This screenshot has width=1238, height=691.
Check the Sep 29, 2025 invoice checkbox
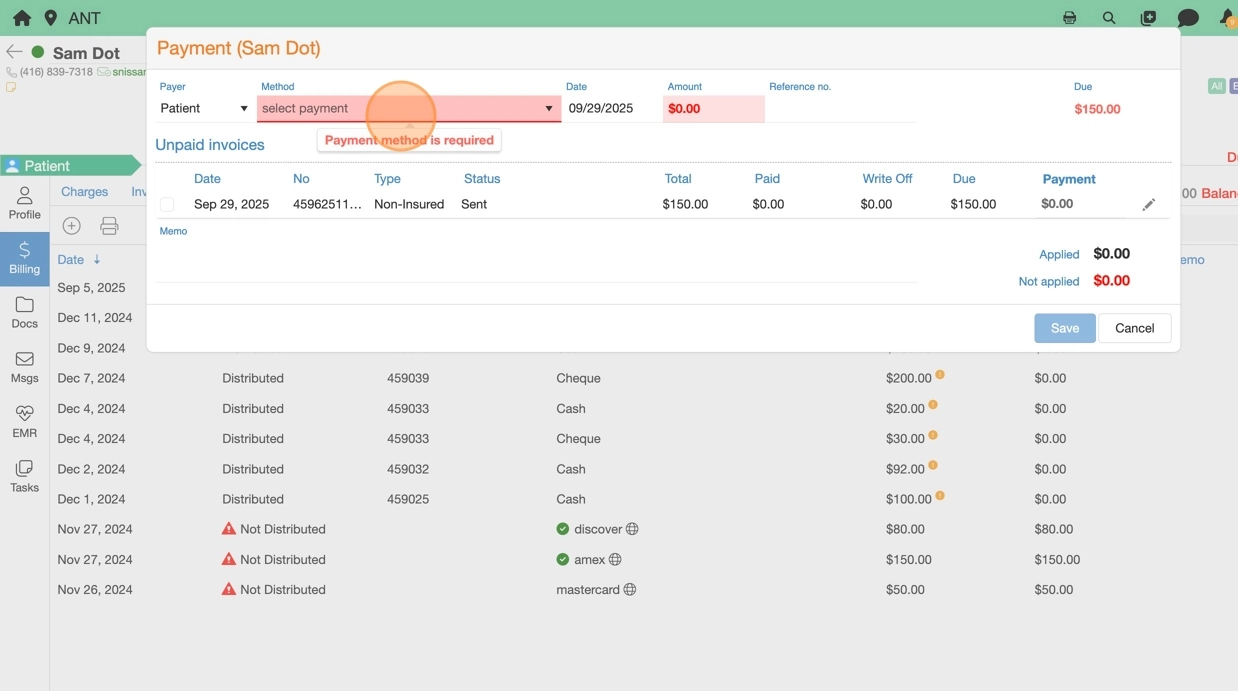coord(167,205)
